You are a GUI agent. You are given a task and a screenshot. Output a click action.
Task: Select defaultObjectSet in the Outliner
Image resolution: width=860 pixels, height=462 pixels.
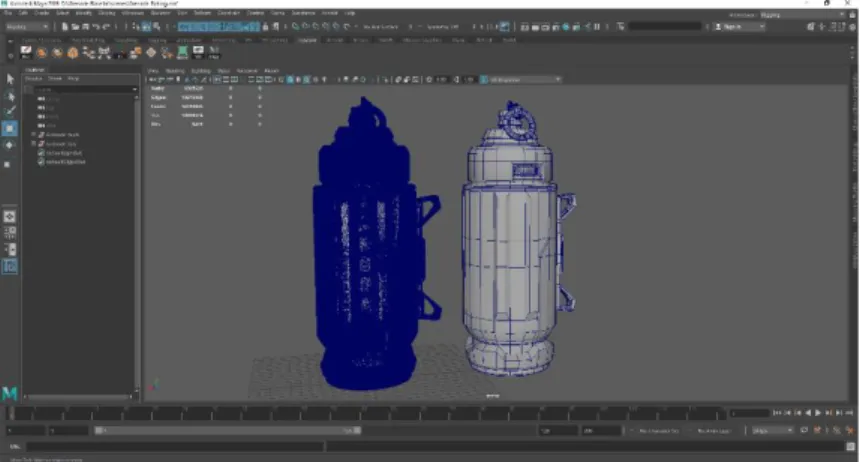click(66, 162)
